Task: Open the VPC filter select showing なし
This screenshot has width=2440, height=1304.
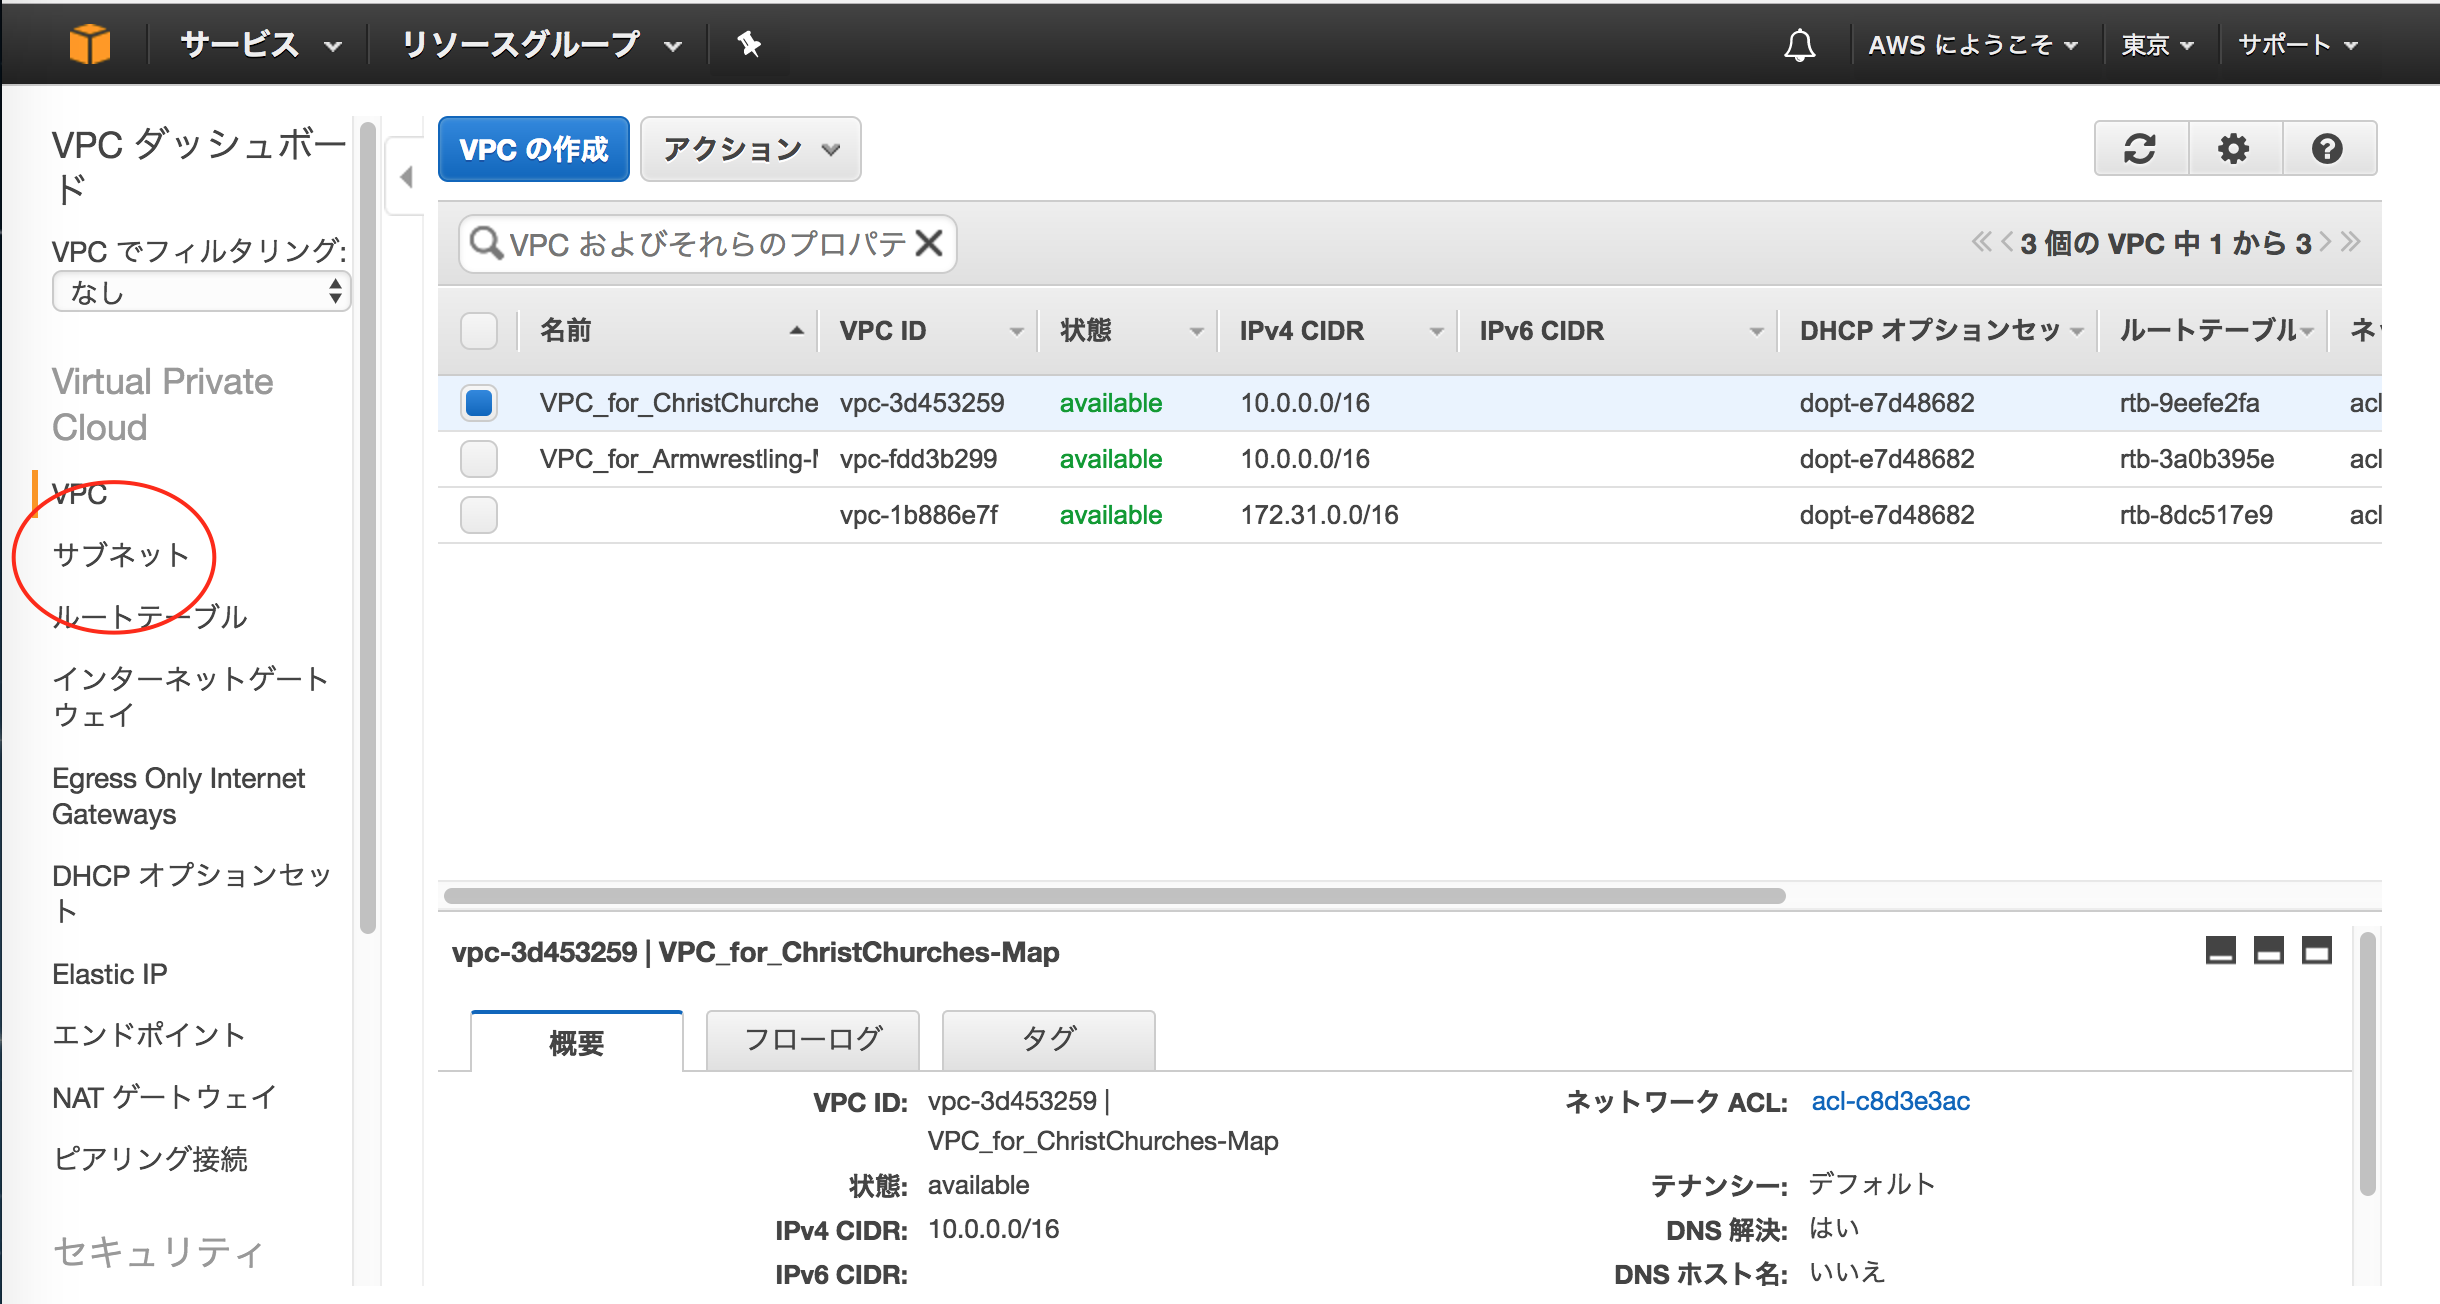Action: pos(201,292)
